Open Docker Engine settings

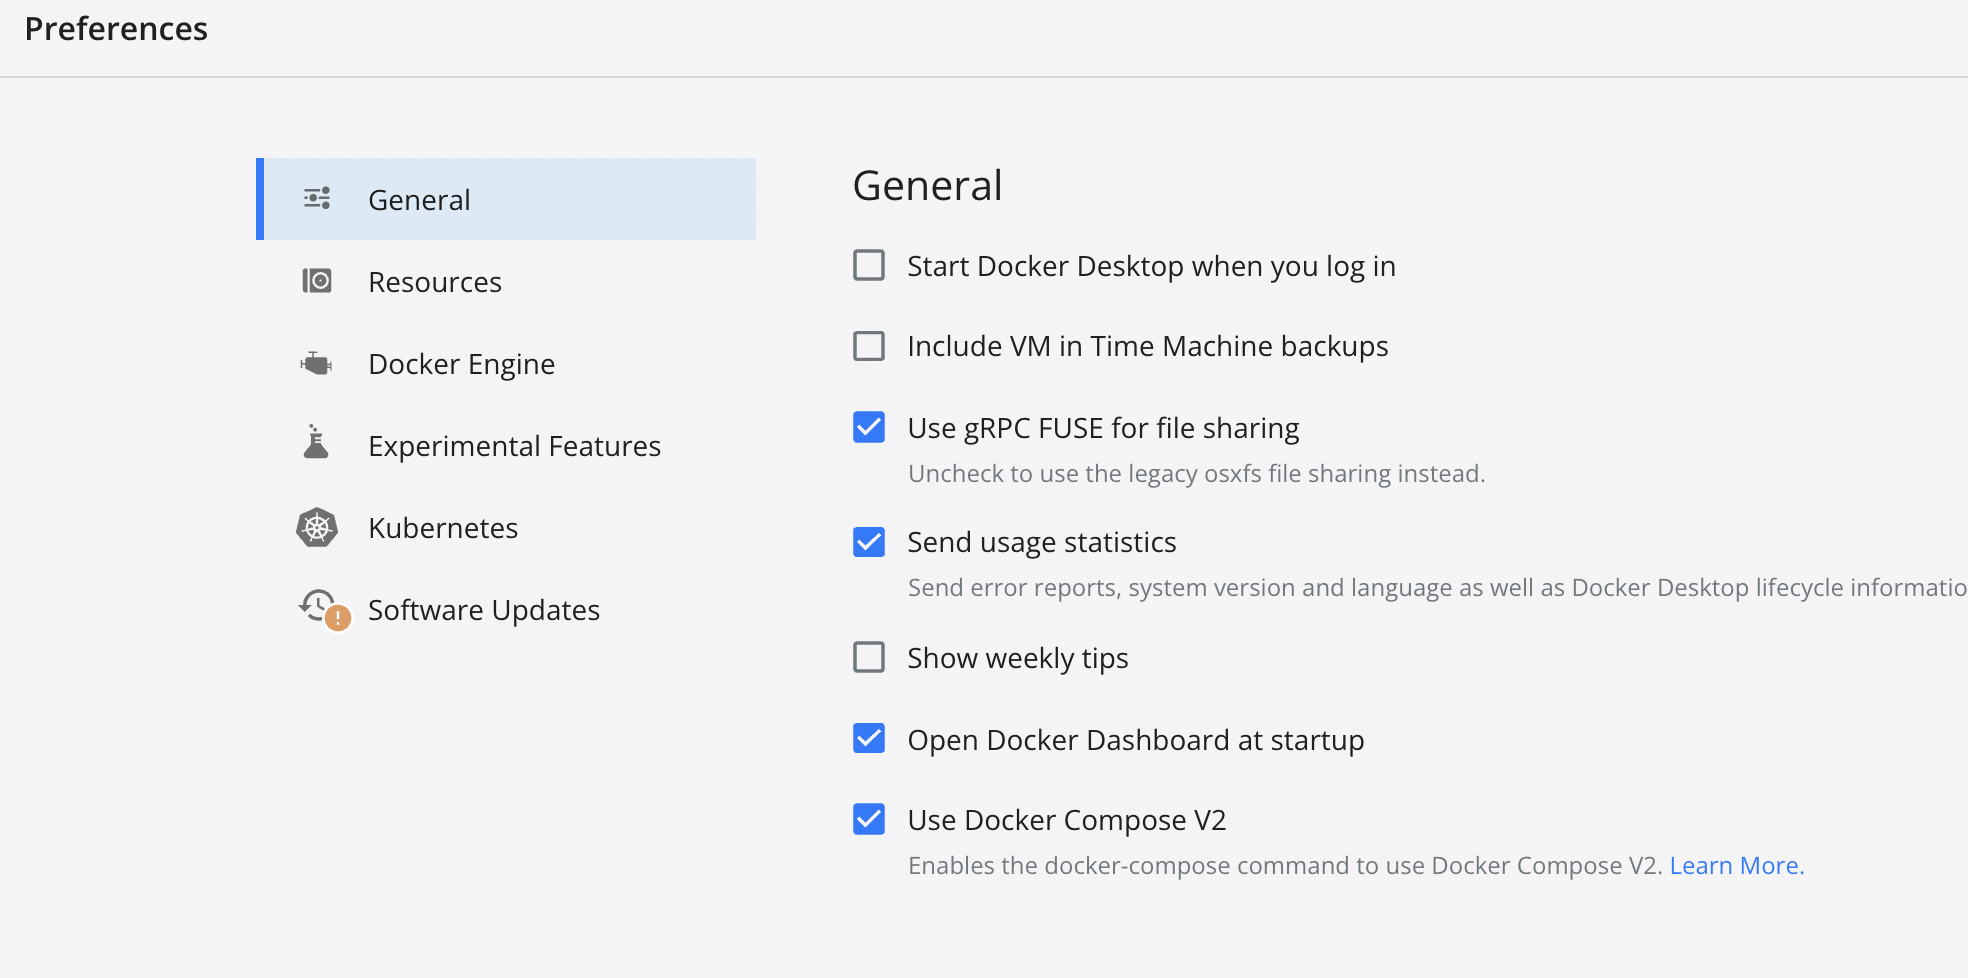click(x=506, y=363)
